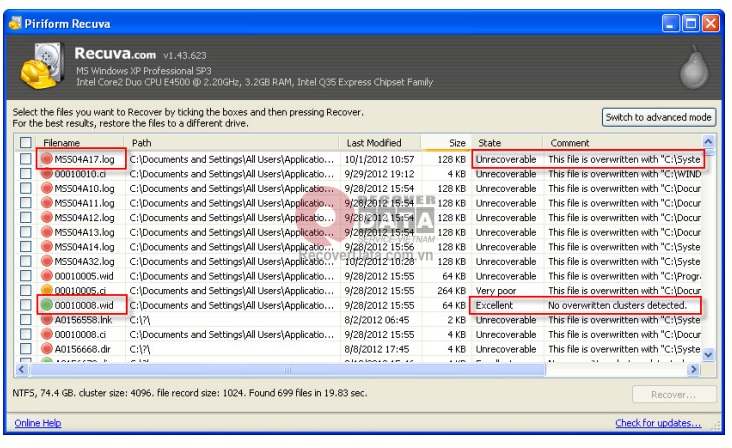Click red status dot of MSS04A17.log
This screenshot has height=448, width=732.
[x=46, y=159]
